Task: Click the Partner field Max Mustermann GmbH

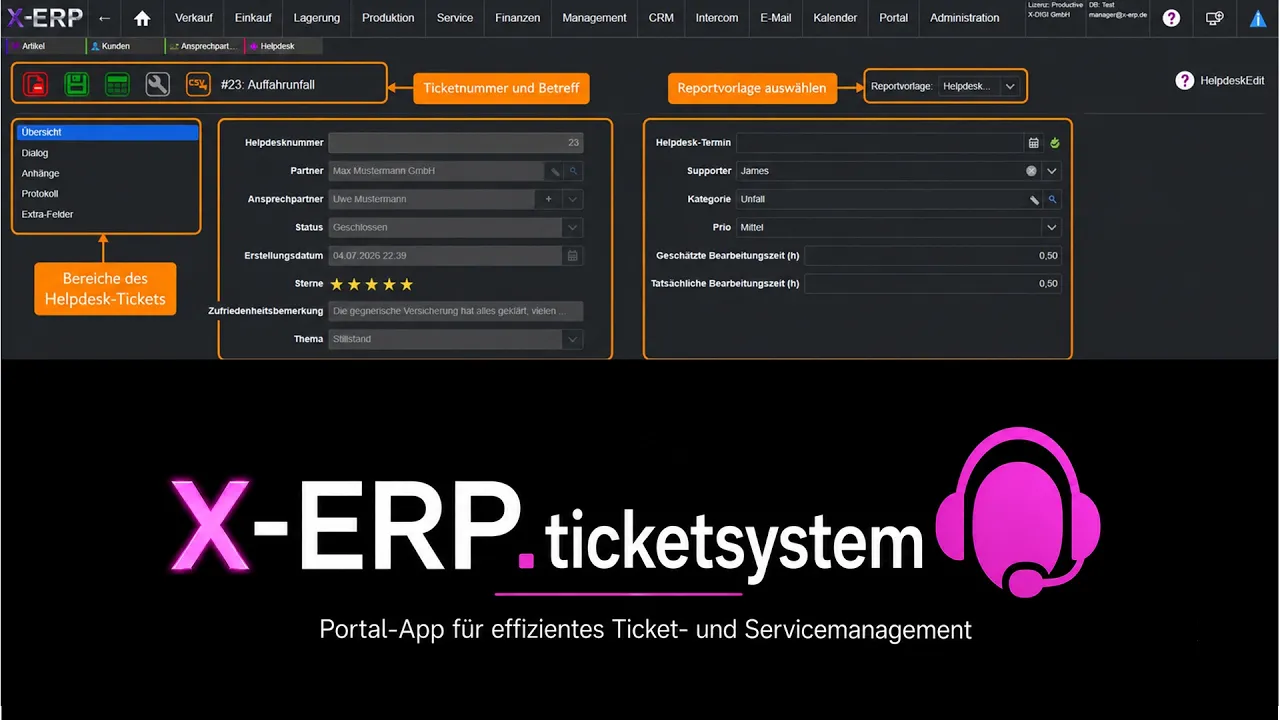Action: [x=436, y=171]
